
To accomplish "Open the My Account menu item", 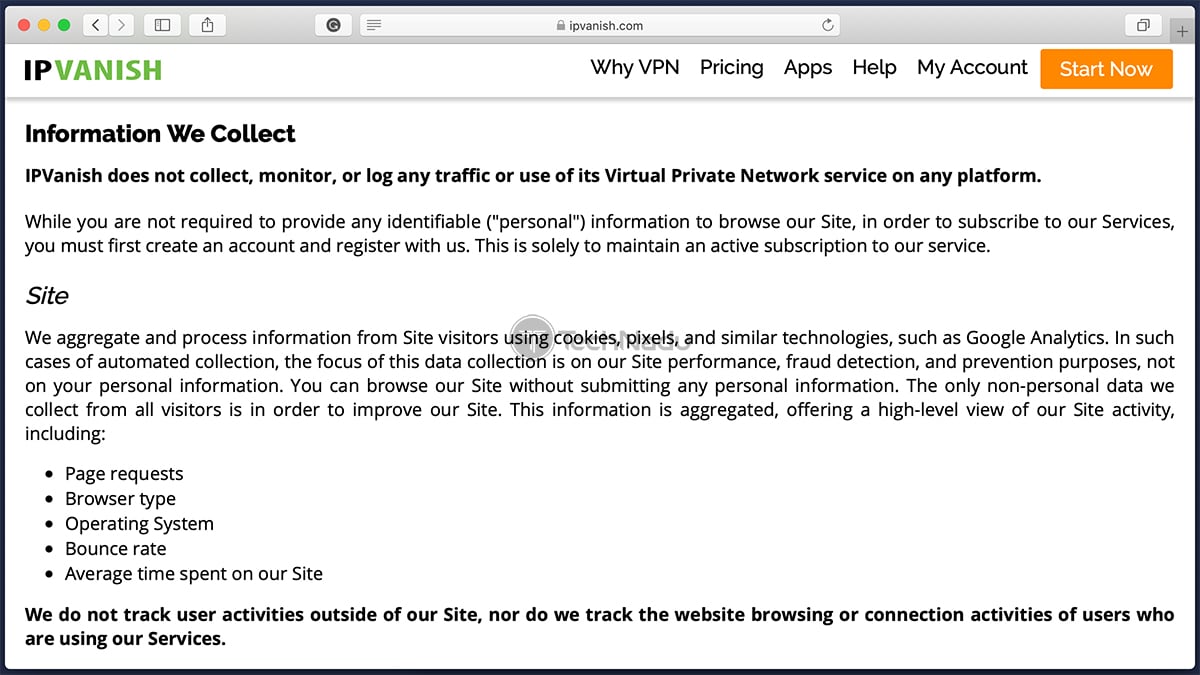I will [972, 67].
